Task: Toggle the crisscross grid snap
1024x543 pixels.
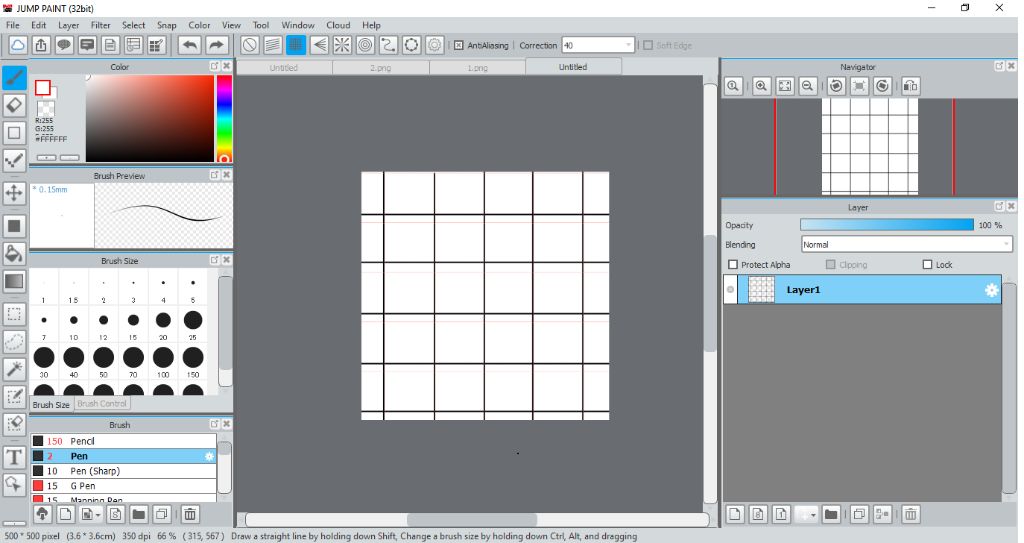Action: [296, 45]
